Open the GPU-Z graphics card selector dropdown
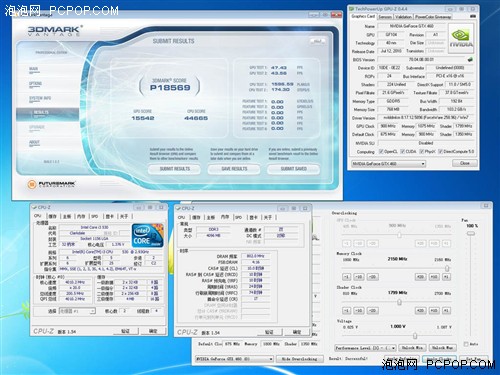This screenshot has height=375, width=500. coord(389,164)
